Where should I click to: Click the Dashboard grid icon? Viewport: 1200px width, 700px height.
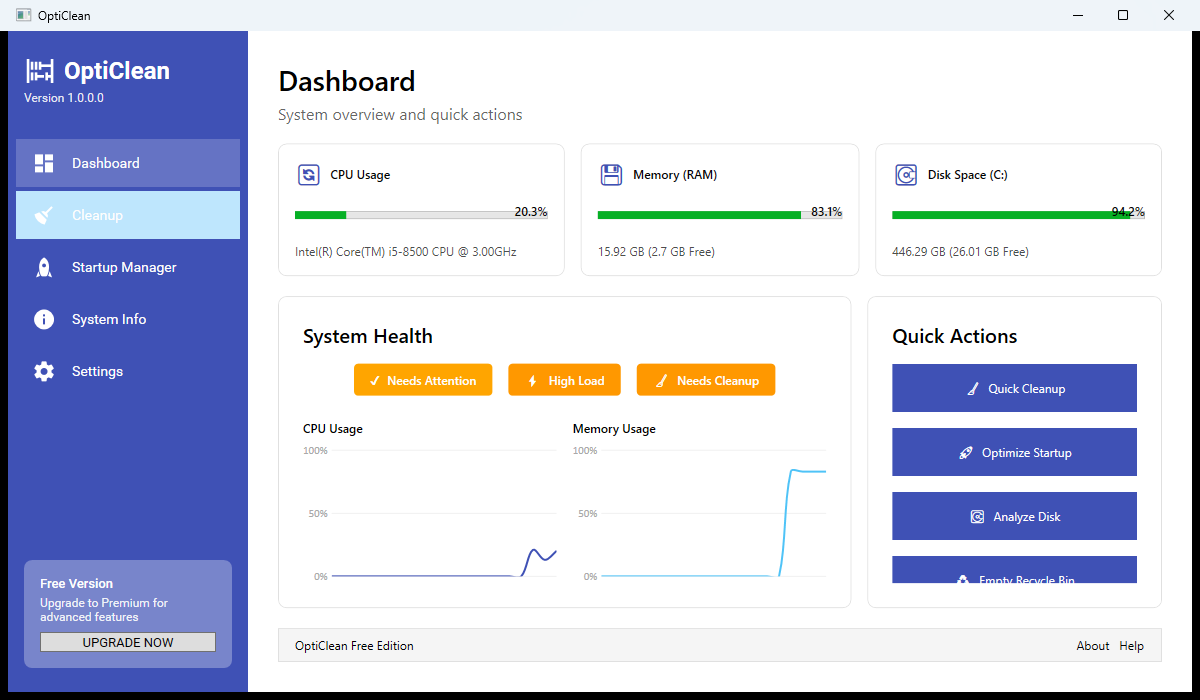tap(44, 163)
